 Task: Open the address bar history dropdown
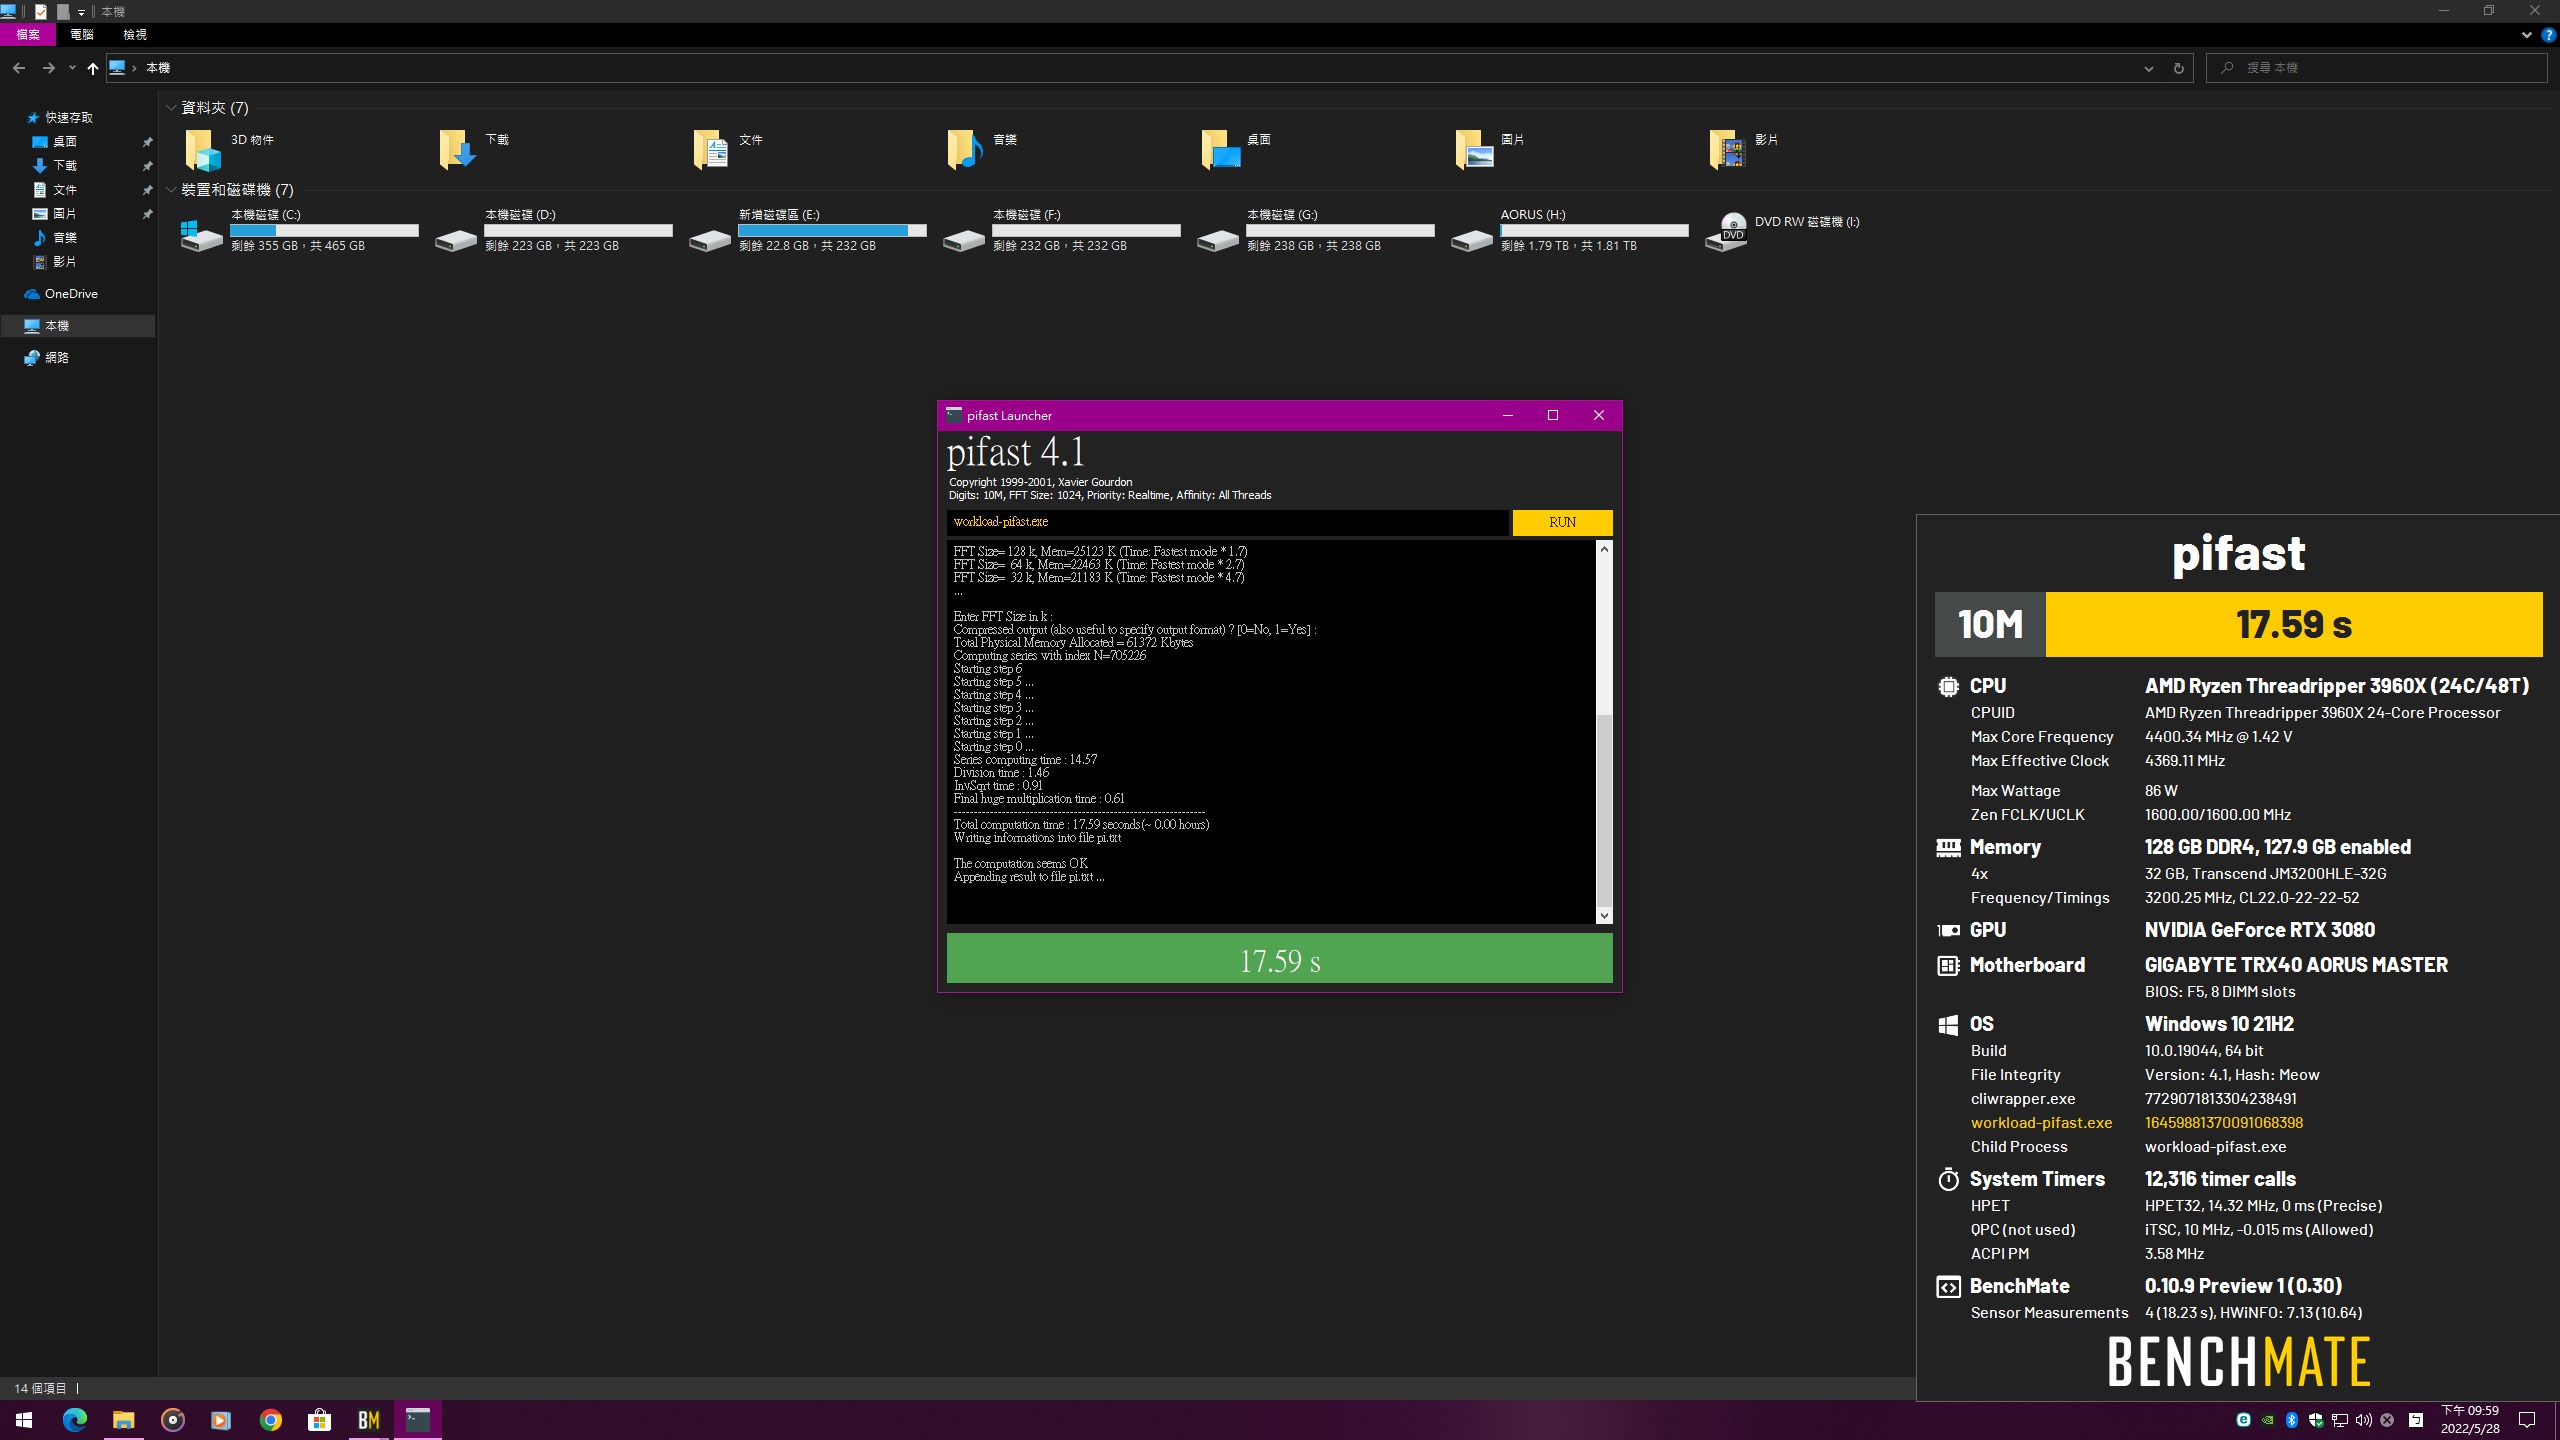coord(2148,68)
